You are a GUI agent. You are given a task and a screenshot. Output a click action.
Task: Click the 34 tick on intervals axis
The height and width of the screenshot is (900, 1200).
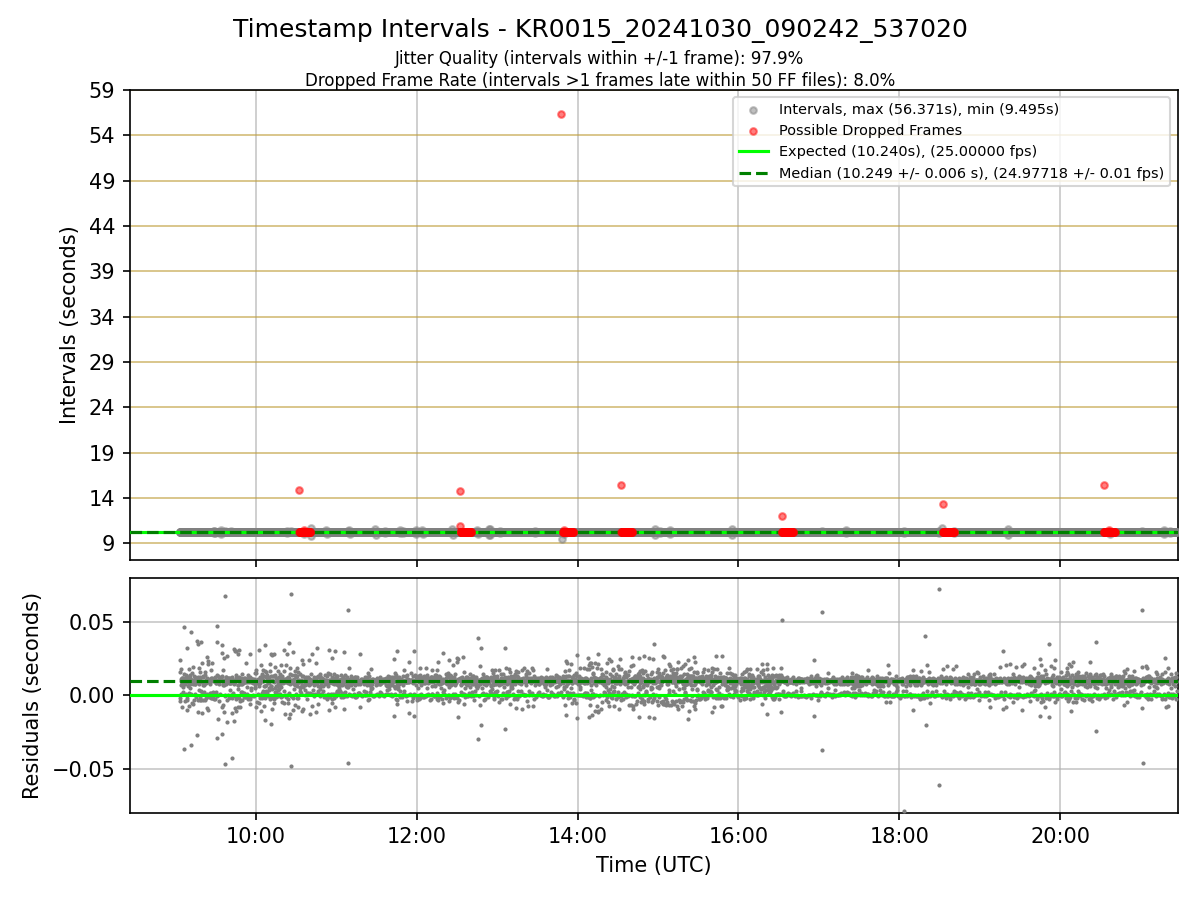[104, 317]
